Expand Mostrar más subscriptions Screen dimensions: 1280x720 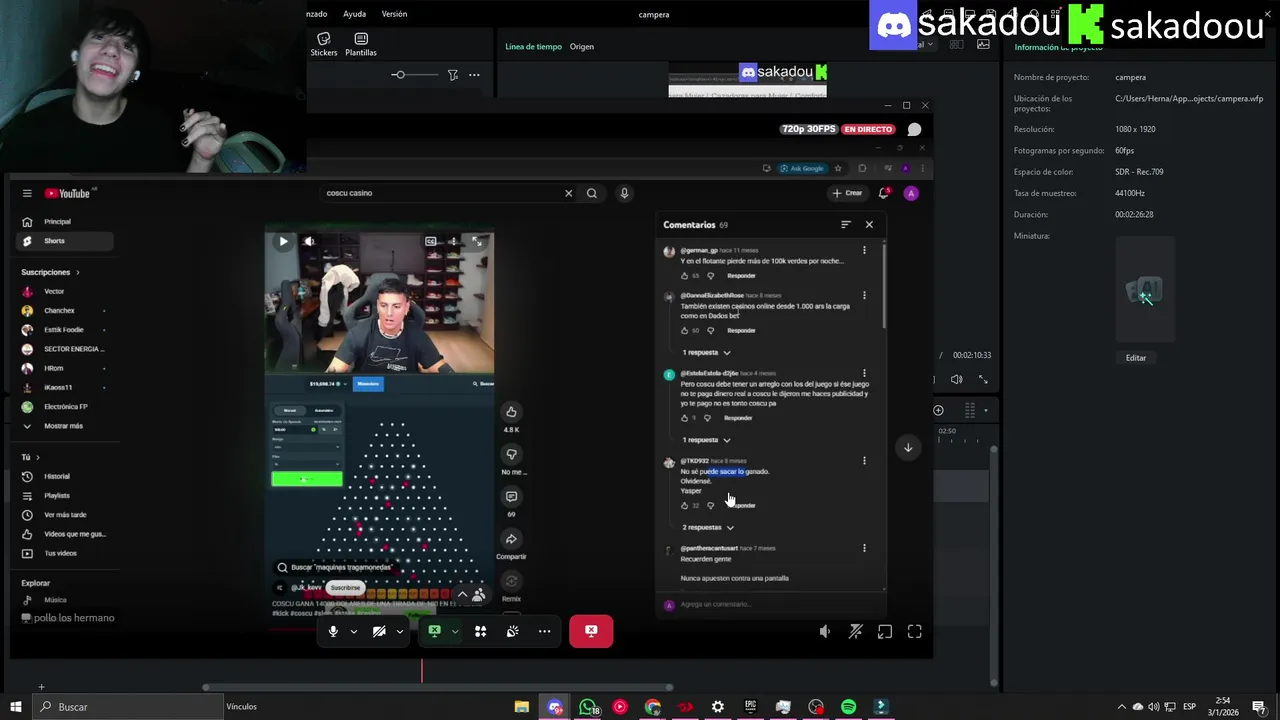click(x=63, y=426)
